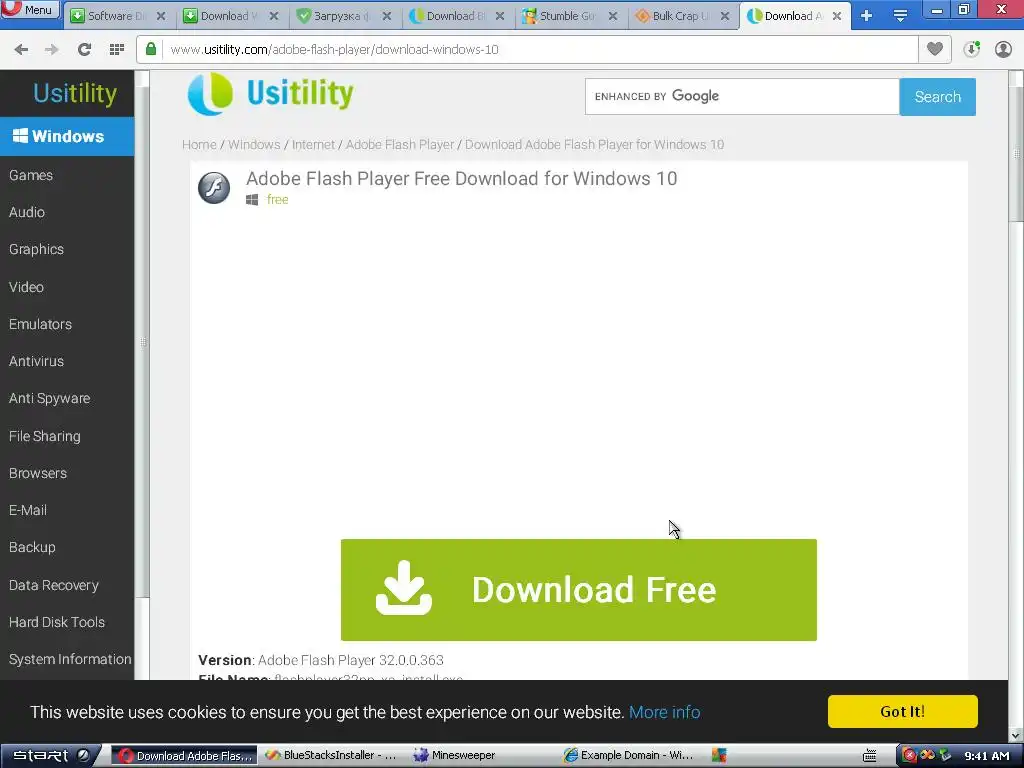Close the active Download Adobe tab
Viewport: 1024px width, 768px height.
point(837,16)
